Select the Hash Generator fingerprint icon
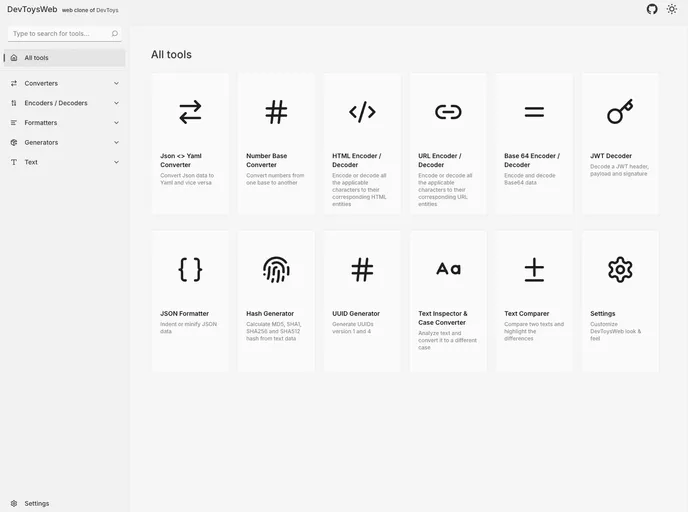The width and height of the screenshot is (688, 512). coord(276,269)
